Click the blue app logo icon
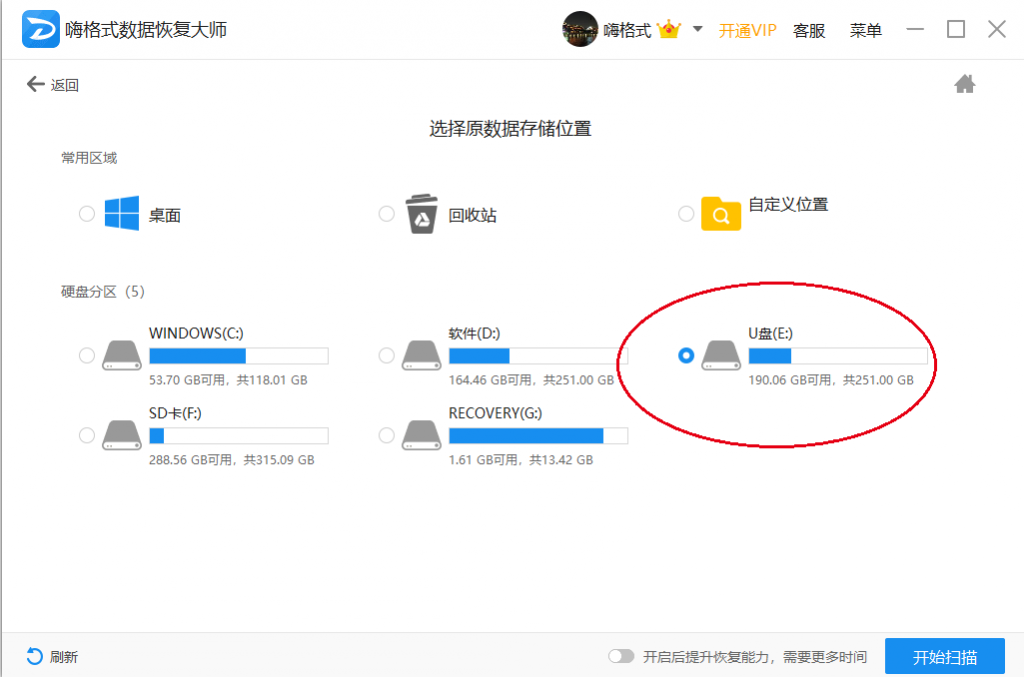Image resolution: width=1024 pixels, height=677 pixels. 40,29
